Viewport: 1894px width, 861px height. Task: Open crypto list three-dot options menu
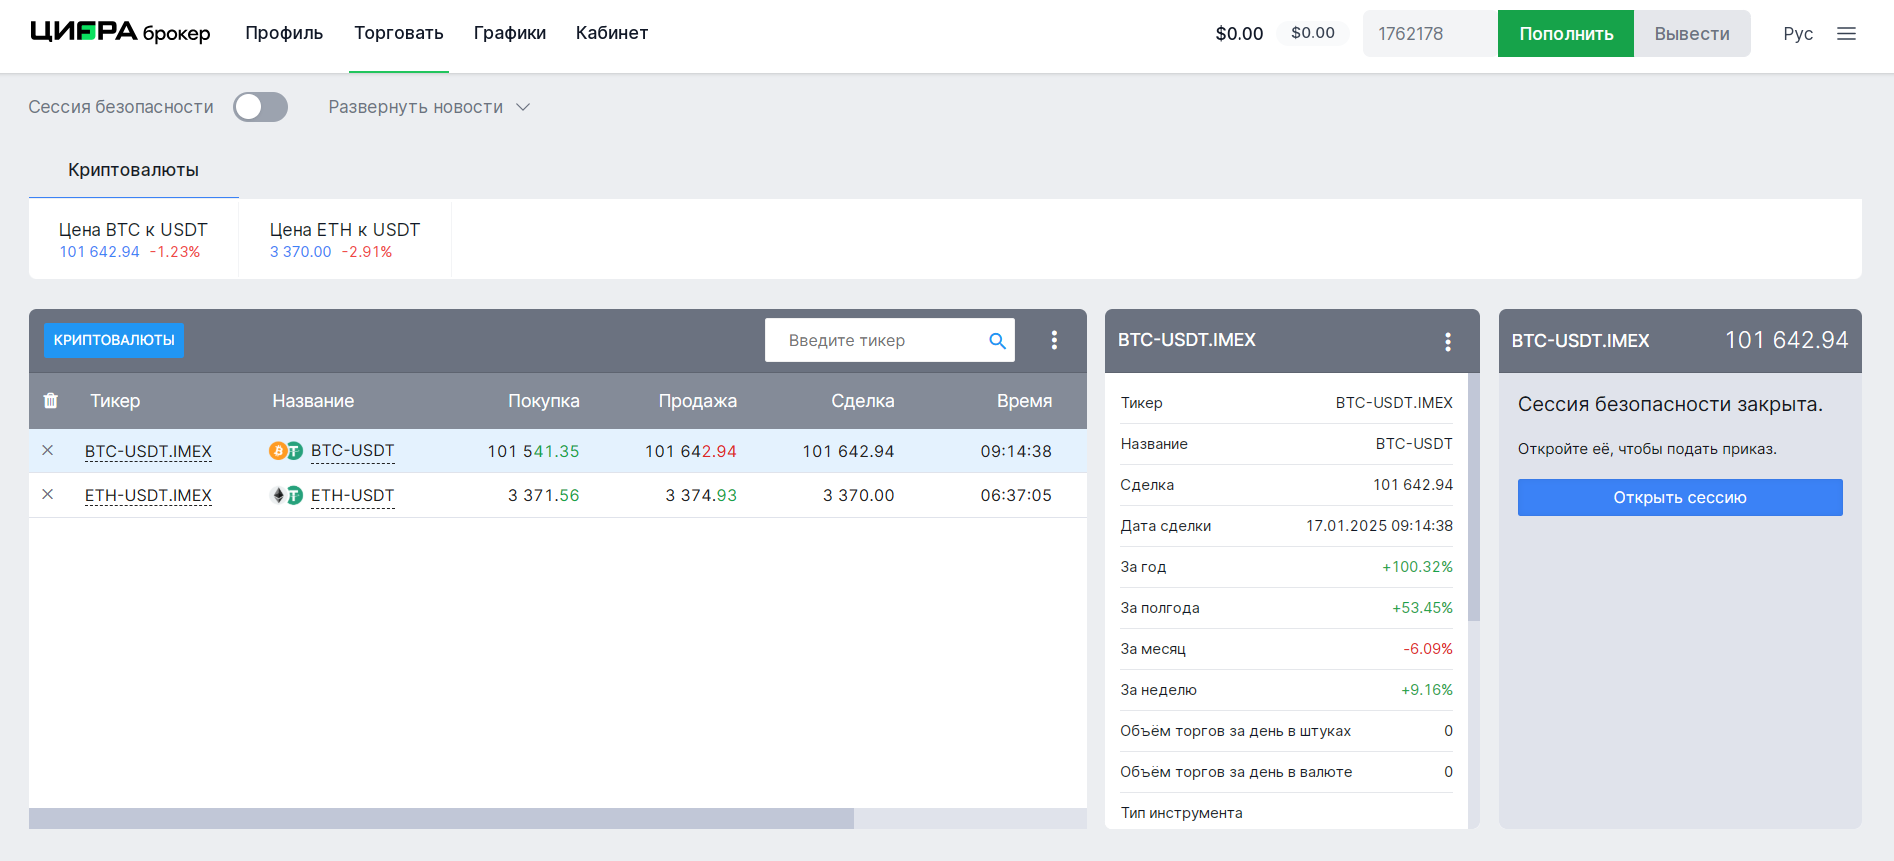(x=1054, y=341)
